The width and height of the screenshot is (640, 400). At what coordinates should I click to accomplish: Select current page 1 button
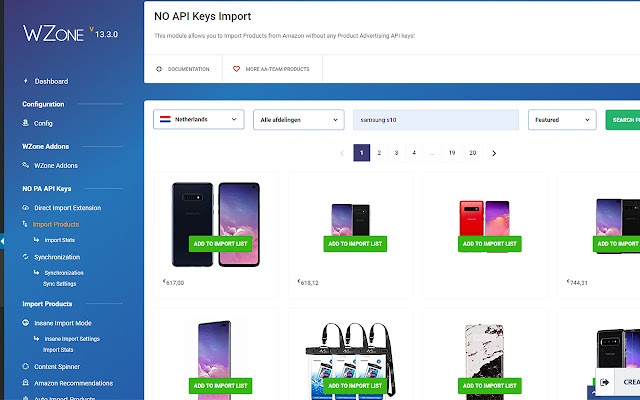click(x=362, y=153)
